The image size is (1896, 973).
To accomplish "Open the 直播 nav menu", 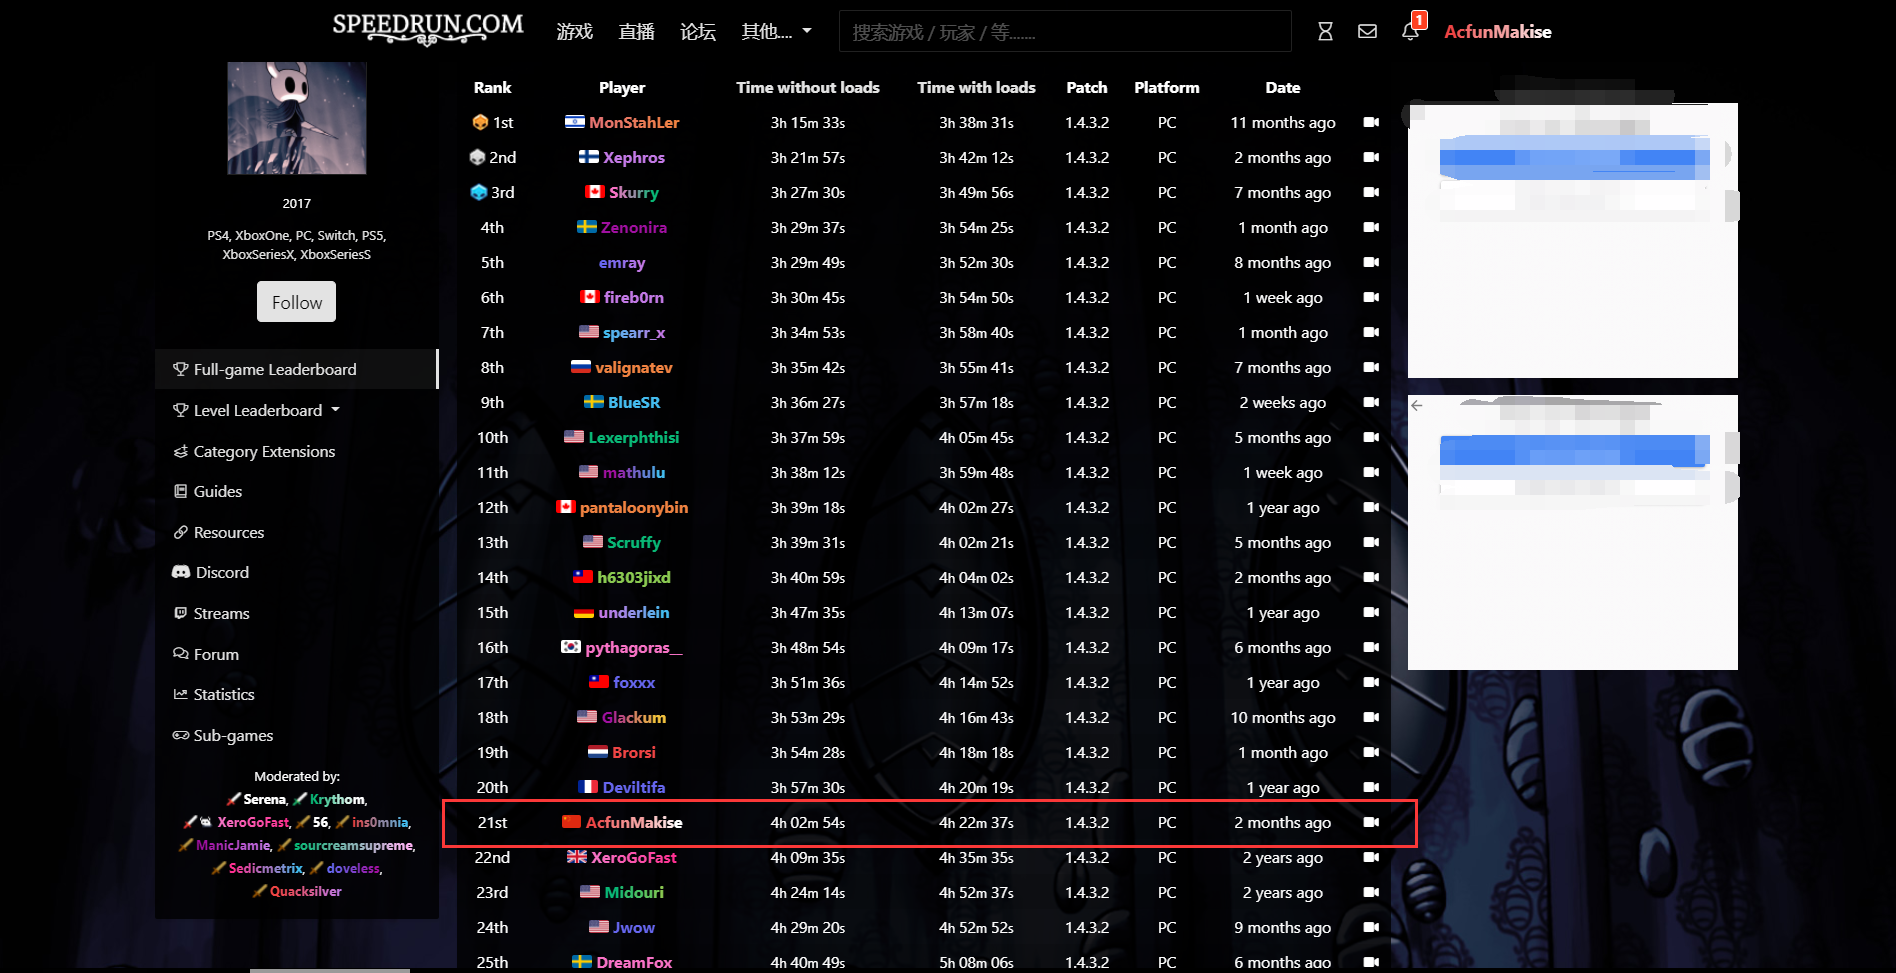I will point(636,32).
